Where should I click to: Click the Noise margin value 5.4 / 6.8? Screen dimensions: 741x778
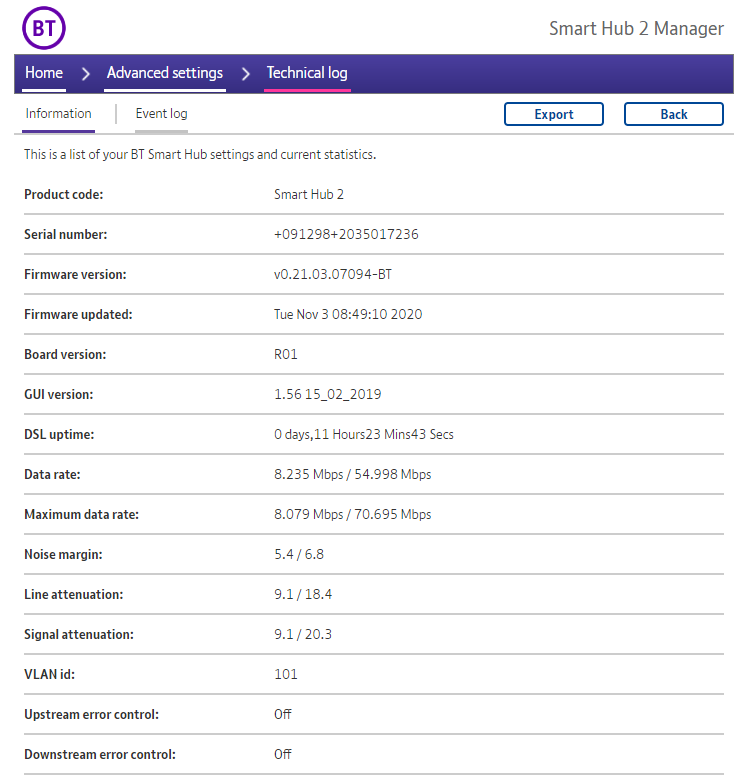click(x=299, y=554)
